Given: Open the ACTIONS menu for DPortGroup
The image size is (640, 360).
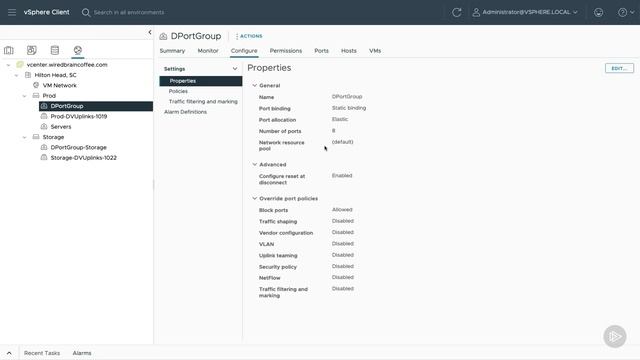Looking at the screenshot, I should click(x=249, y=36).
